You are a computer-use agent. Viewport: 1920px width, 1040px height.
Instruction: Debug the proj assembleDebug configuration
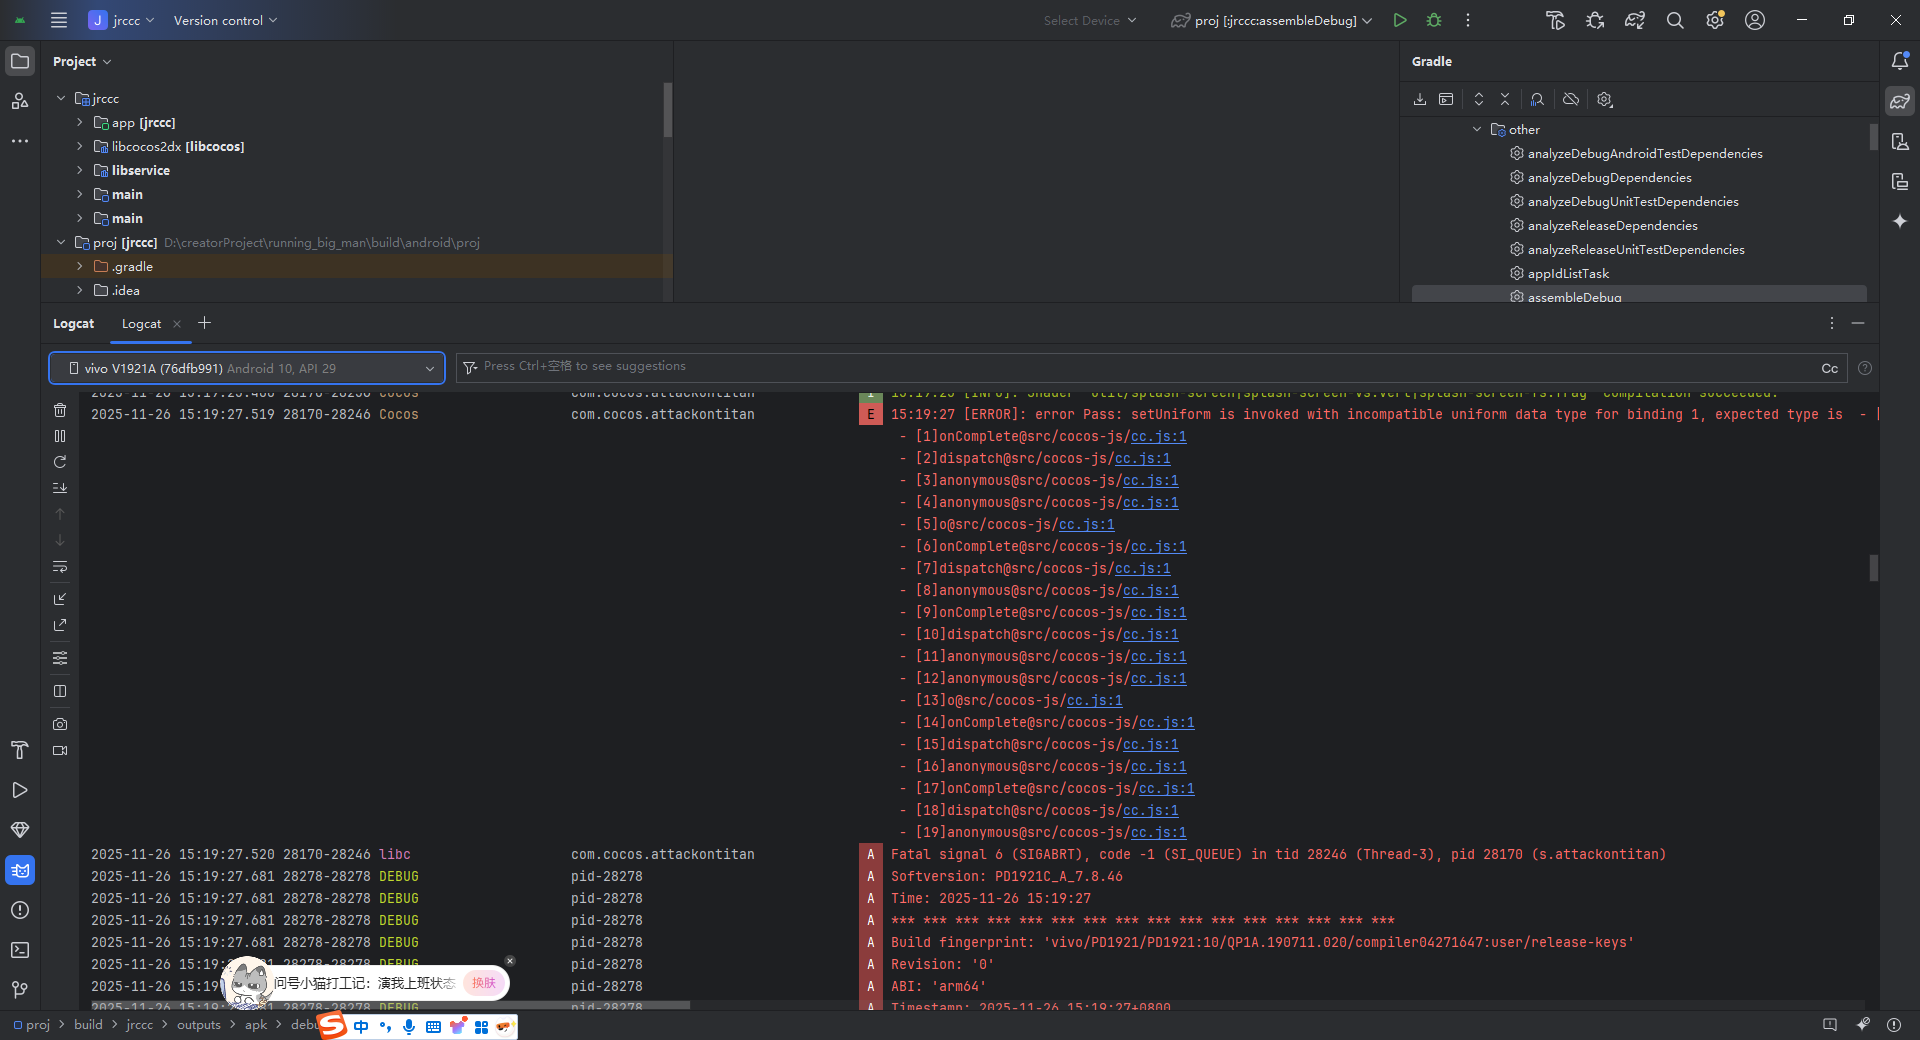1434,20
